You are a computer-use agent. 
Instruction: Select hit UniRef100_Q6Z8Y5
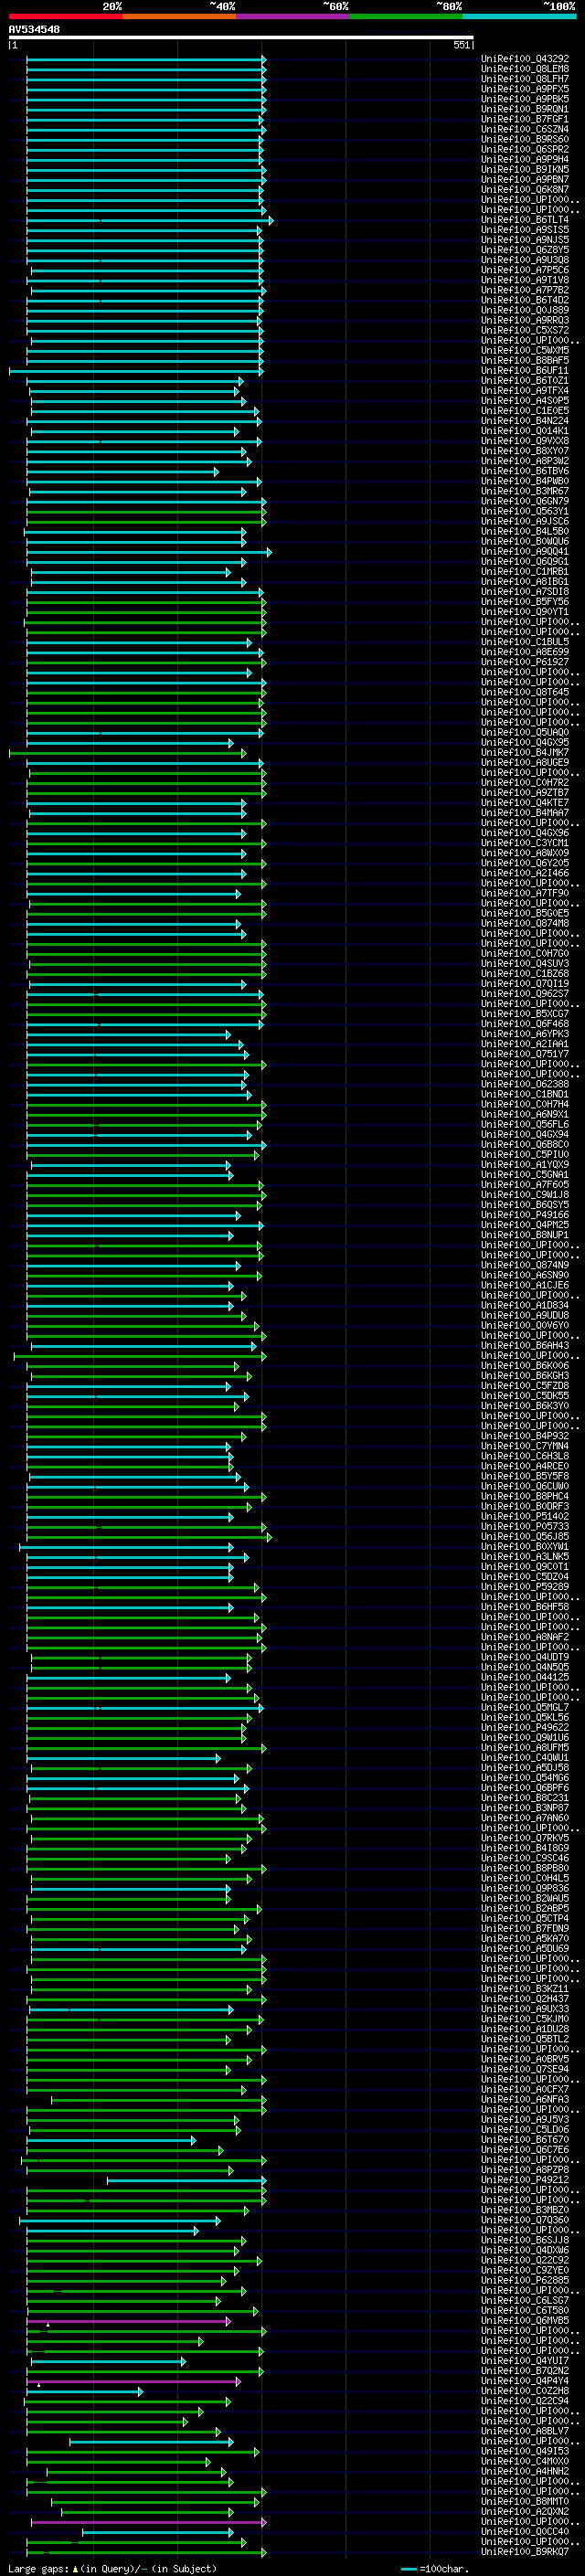coord(525,250)
